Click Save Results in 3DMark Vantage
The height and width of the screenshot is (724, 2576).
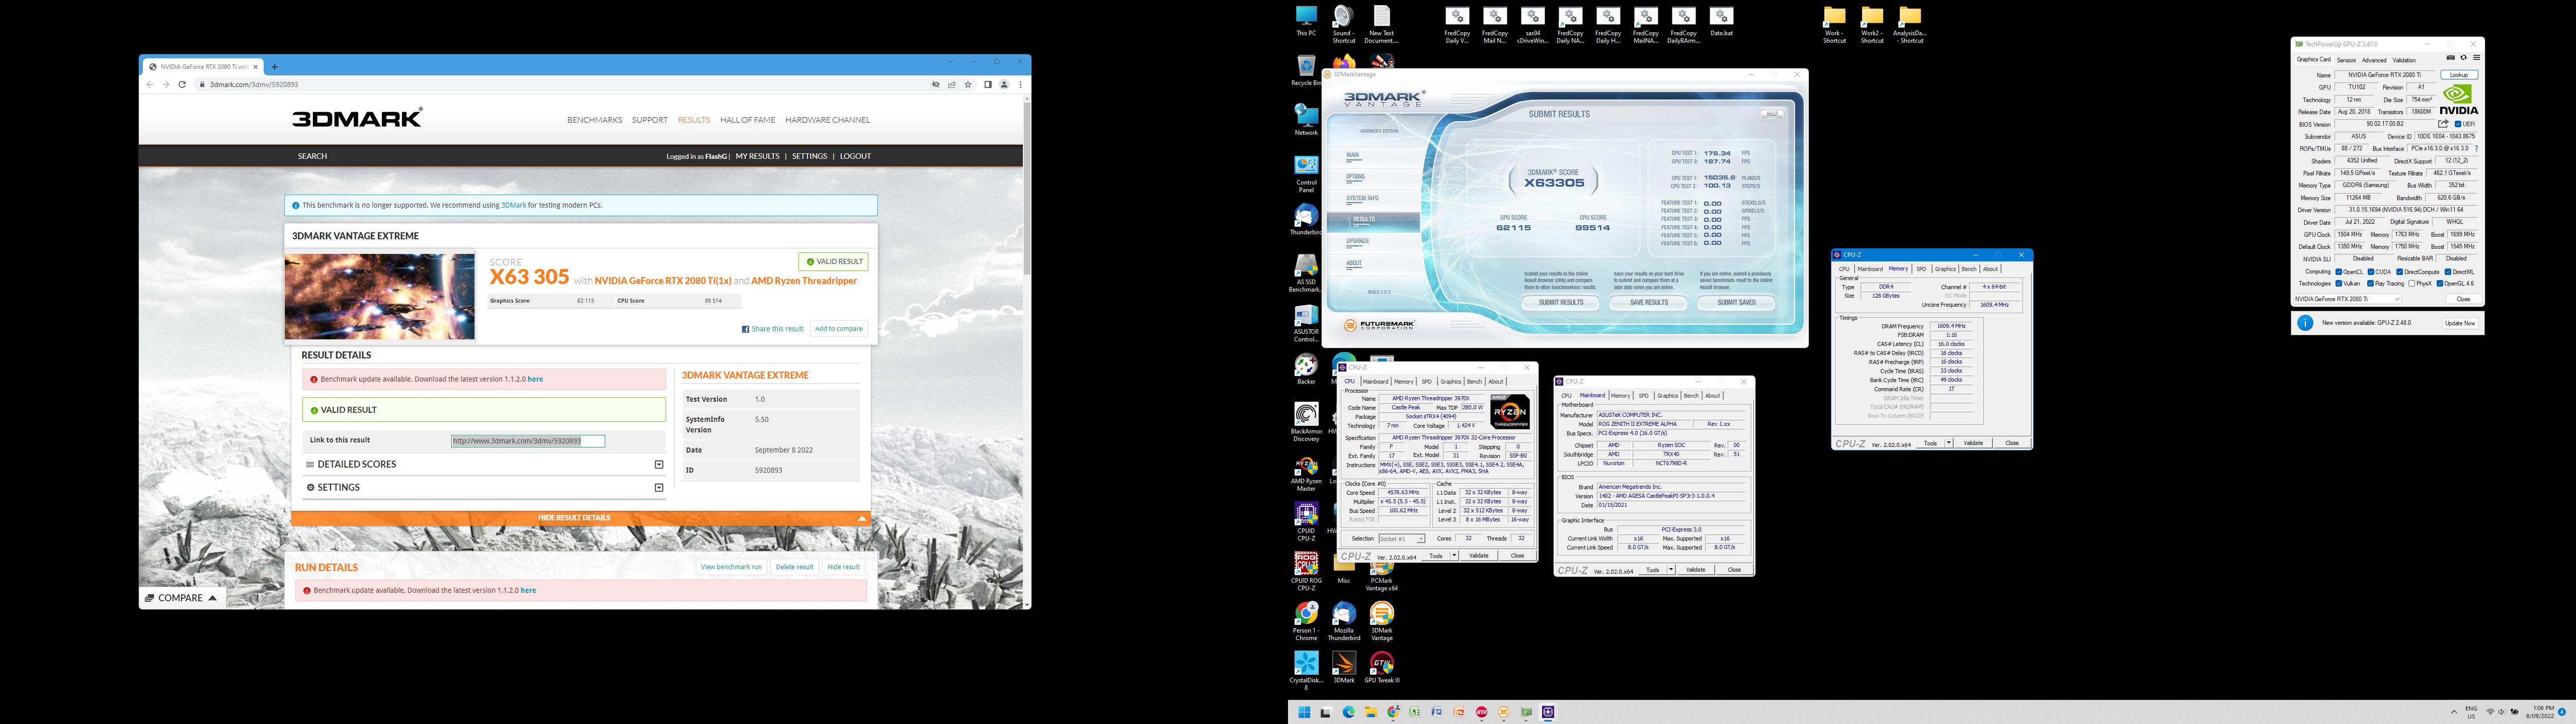tap(1649, 302)
